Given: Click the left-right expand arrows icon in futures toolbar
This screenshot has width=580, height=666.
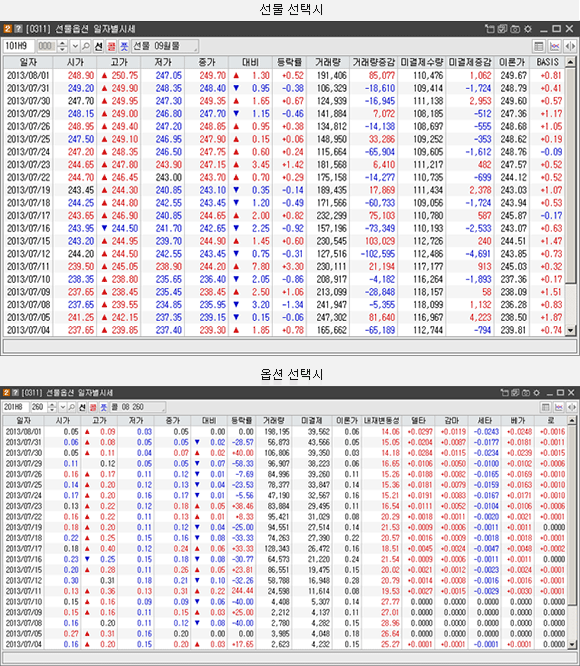Looking at the screenshot, I should [570, 46].
